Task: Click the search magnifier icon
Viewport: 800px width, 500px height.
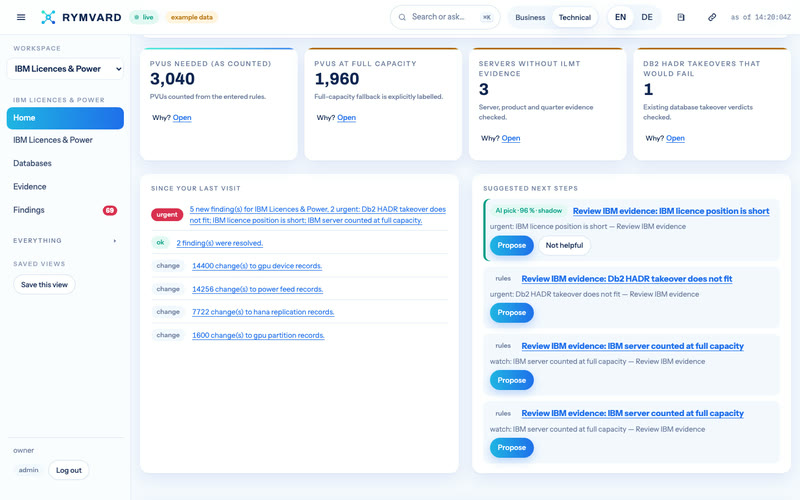Action: pyautogui.click(x=402, y=17)
